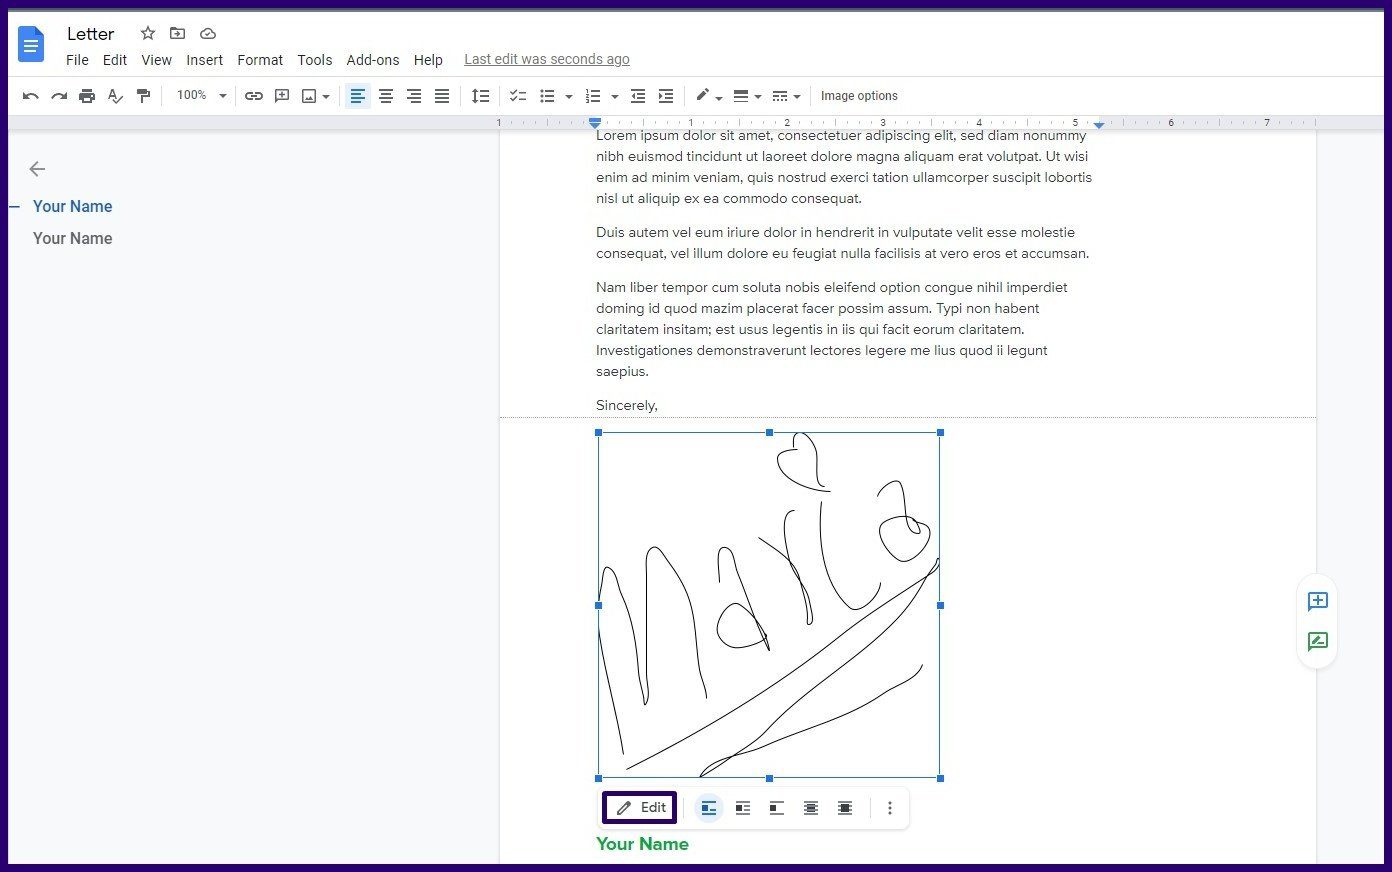
Task: Expand the border color dropdown arrow
Action: click(719, 97)
